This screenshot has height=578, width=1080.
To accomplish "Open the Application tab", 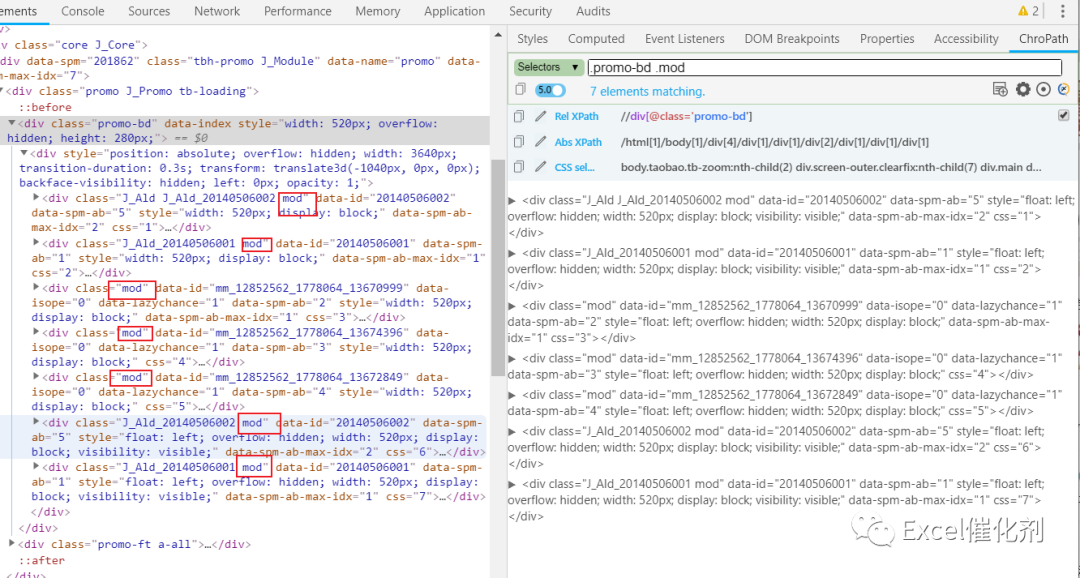I will pyautogui.click(x=455, y=11).
